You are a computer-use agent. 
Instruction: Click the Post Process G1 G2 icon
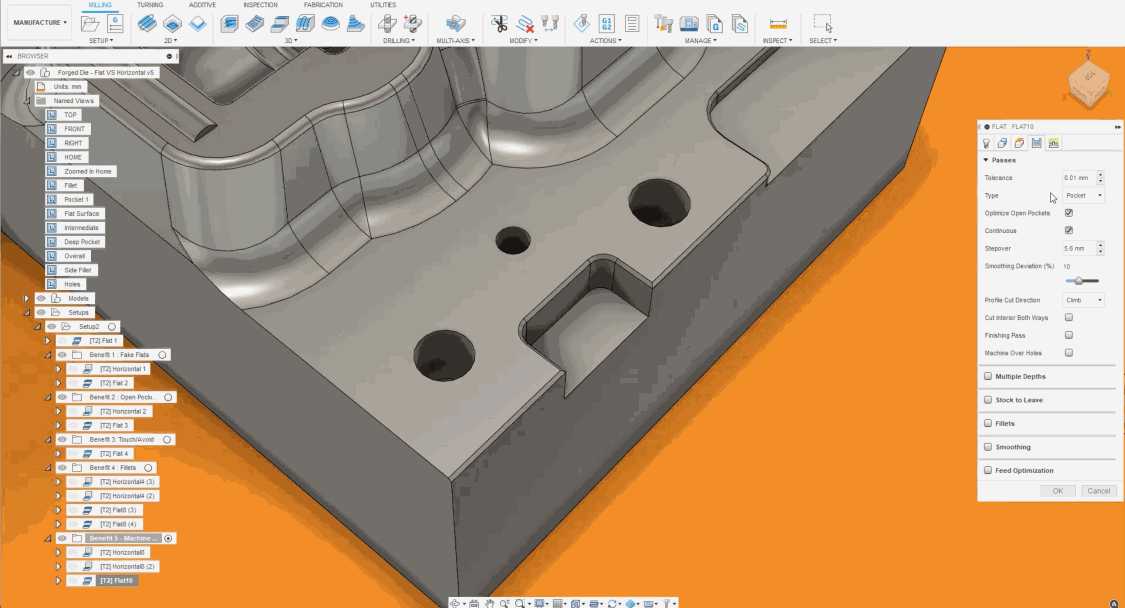pyautogui.click(x=606, y=23)
